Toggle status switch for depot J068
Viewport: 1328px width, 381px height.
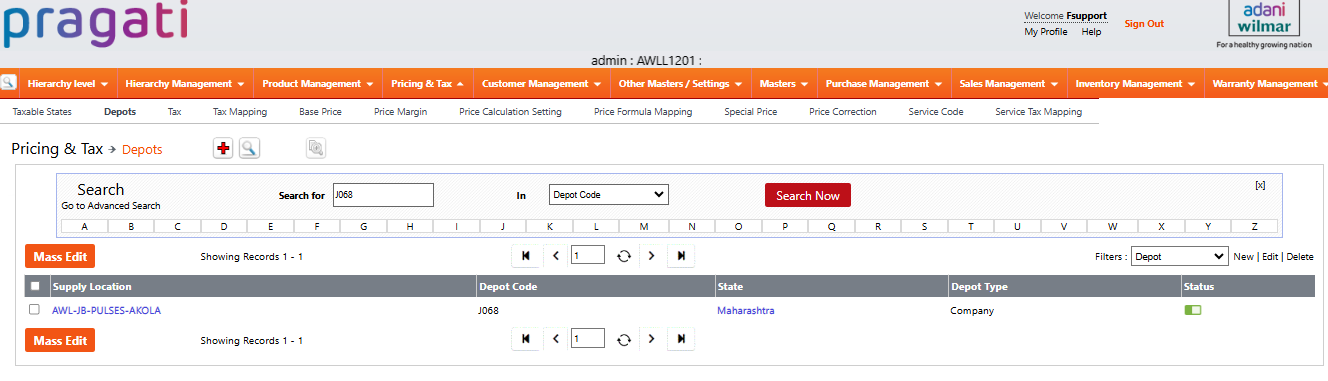coord(1193,310)
